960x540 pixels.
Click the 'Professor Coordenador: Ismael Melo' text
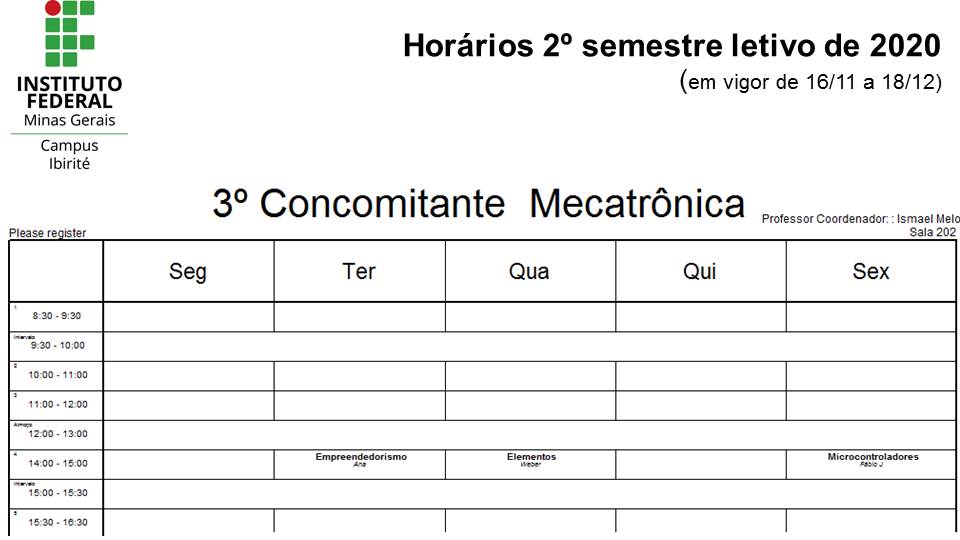pyautogui.click(x=860, y=219)
